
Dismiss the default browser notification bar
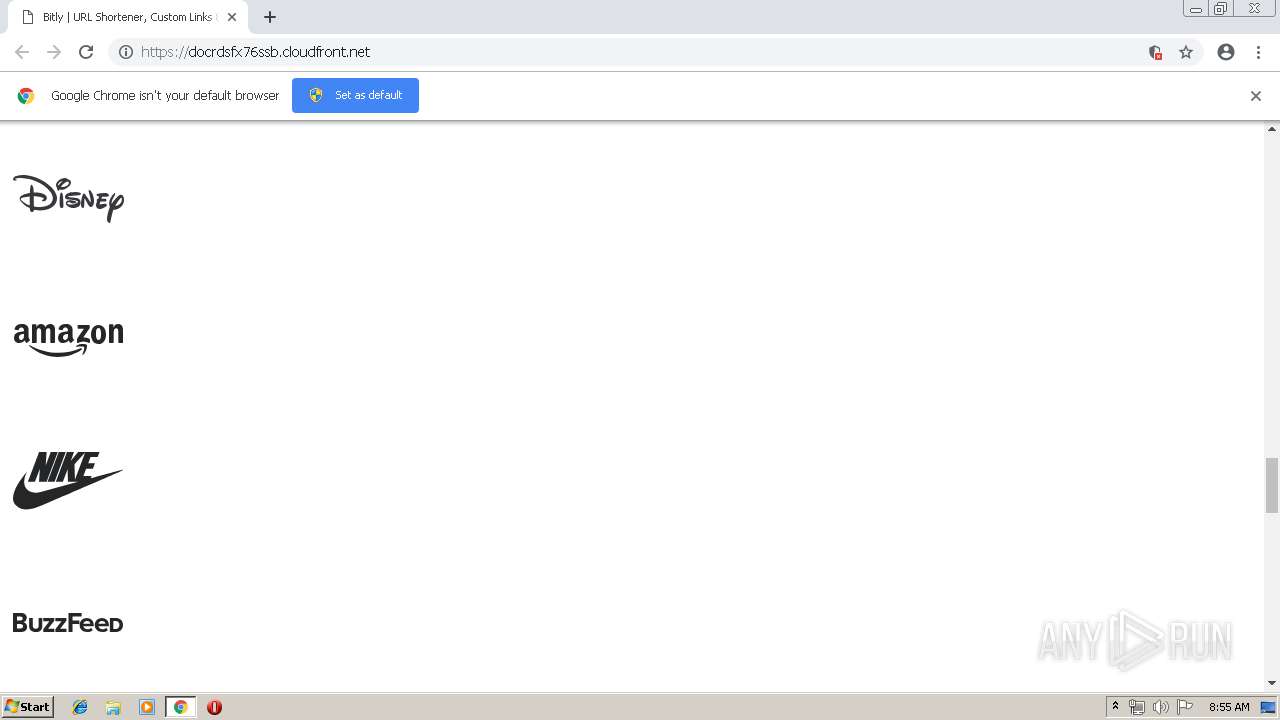point(1255,96)
